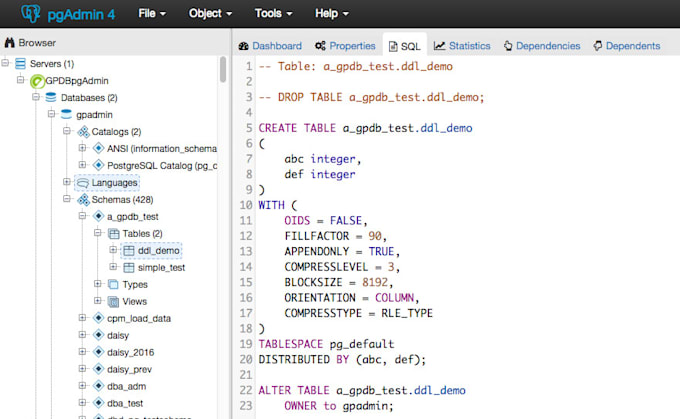Expand the simple_test table node
The height and width of the screenshot is (419, 680).
[114, 268]
